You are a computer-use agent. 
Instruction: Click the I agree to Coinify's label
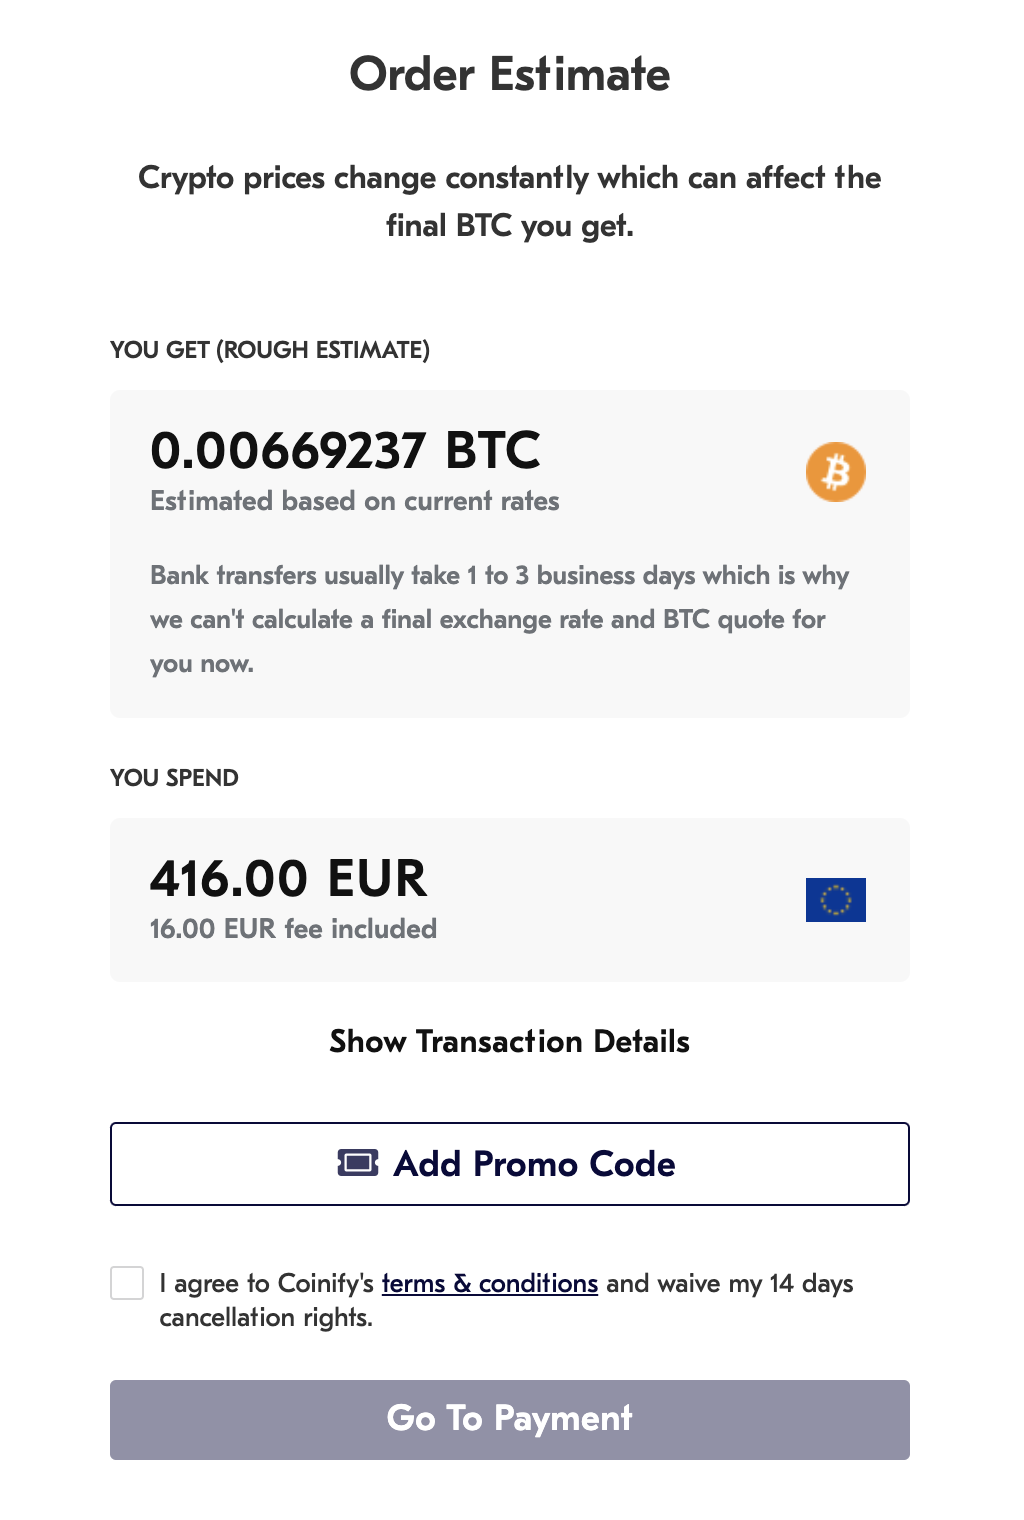click(266, 1283)
